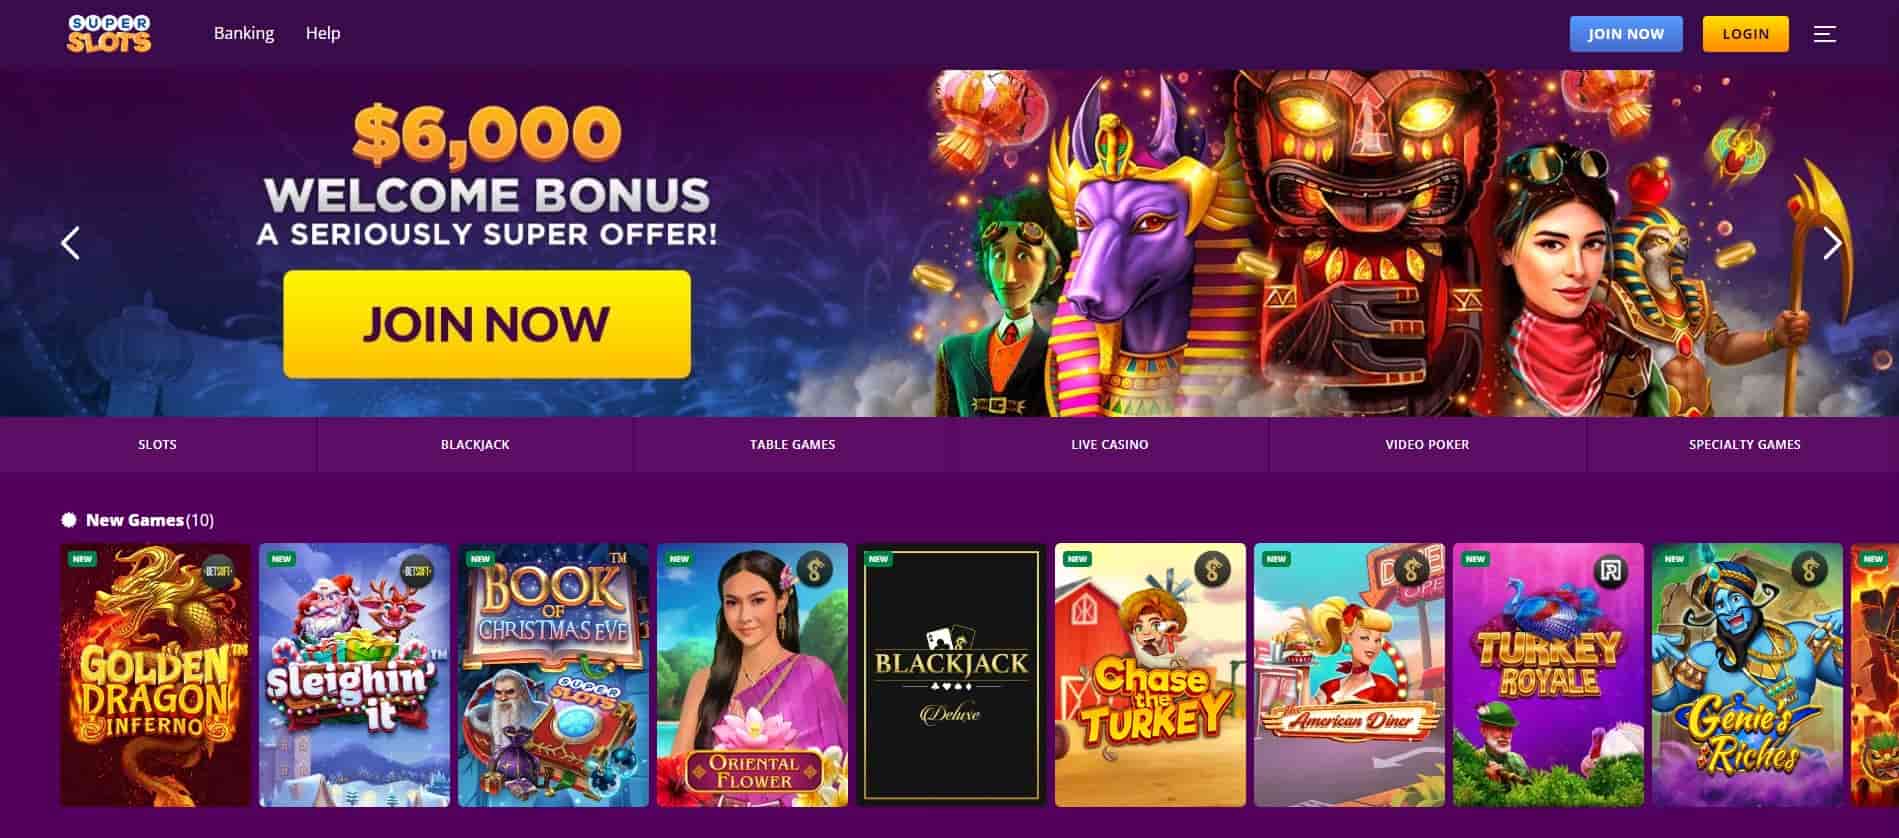Screen dimensions: 1899x838
Task: Open the Help menu item
Action: tap(323, 33)
